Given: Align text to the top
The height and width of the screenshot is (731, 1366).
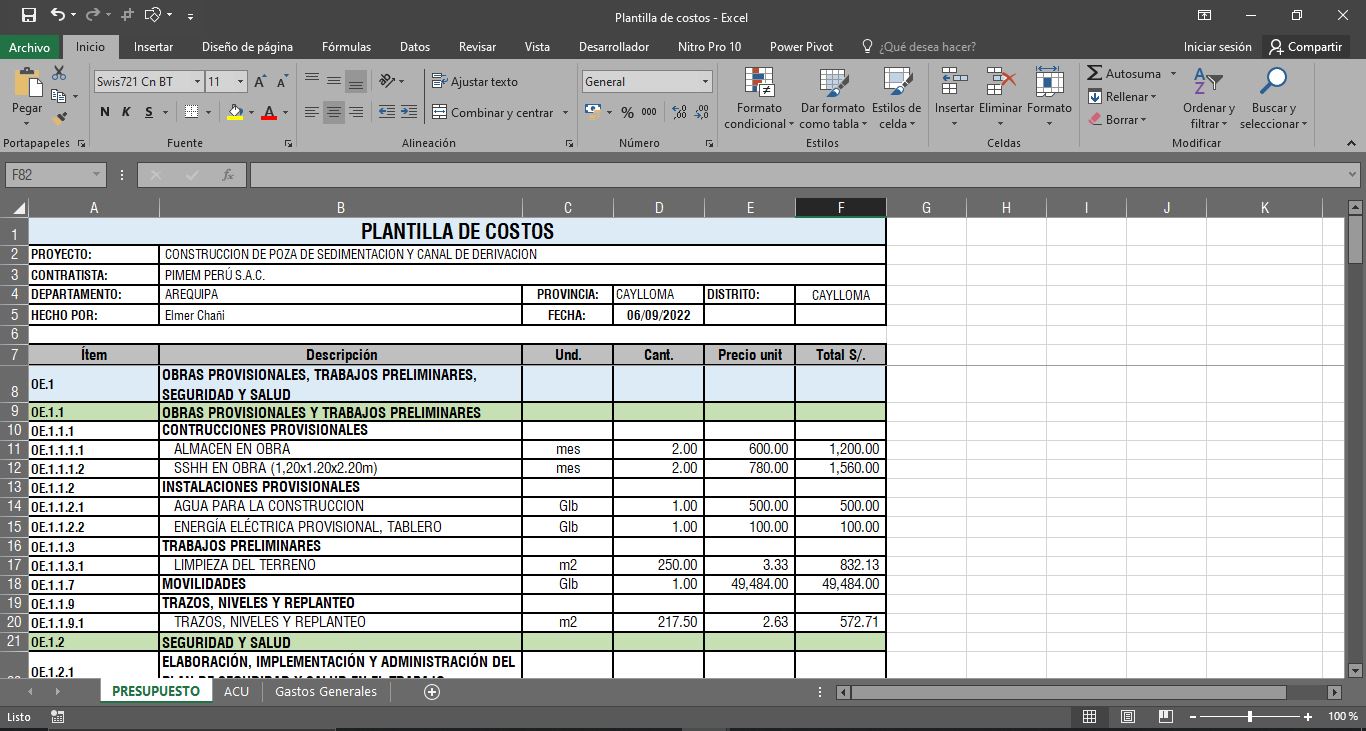Looking at the screenshot, I should point(312,80).
